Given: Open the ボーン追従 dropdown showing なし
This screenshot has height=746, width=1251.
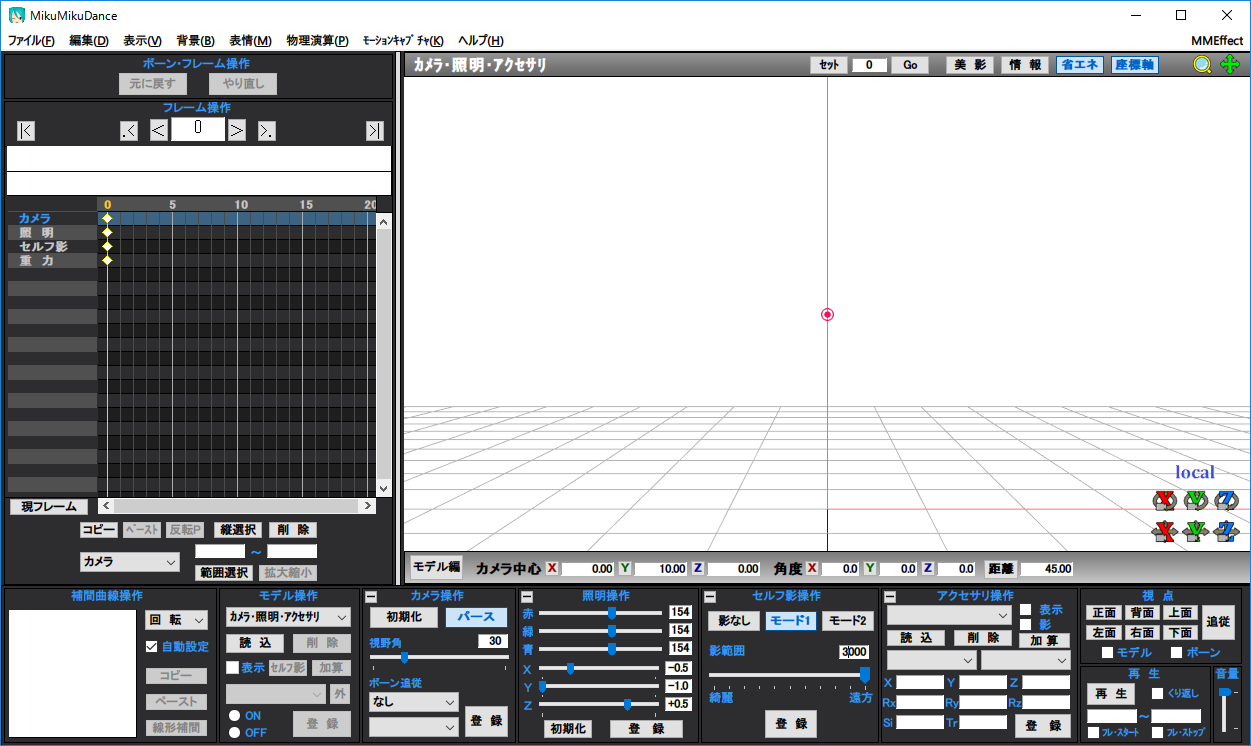Looking at the screenshot, I should click(x=413, y=701).
